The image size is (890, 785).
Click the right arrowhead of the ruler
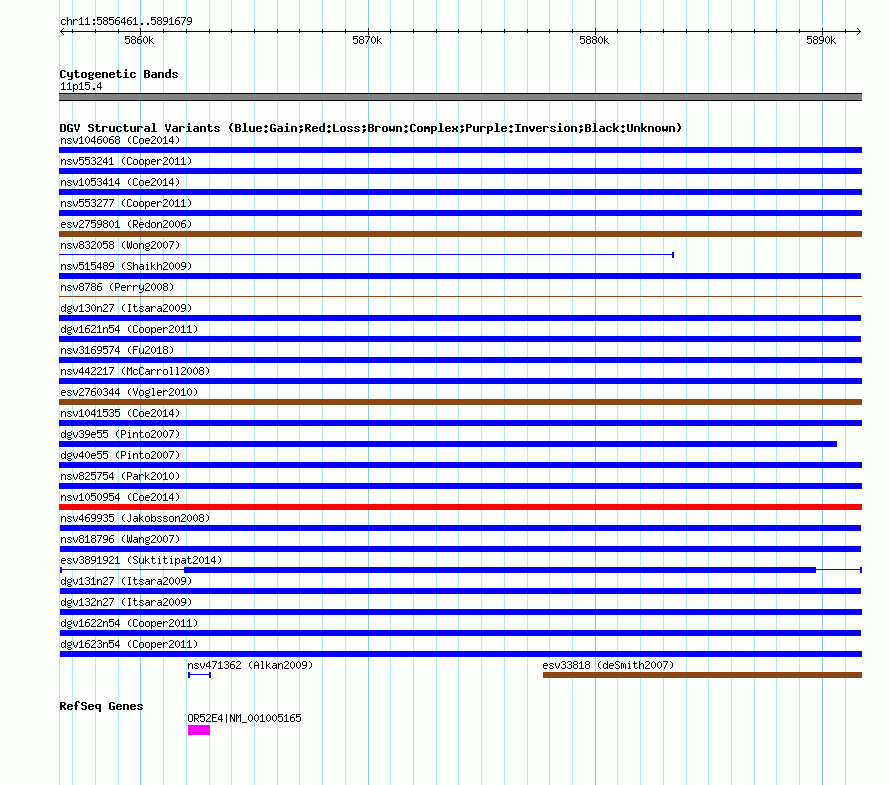(858, 31)
